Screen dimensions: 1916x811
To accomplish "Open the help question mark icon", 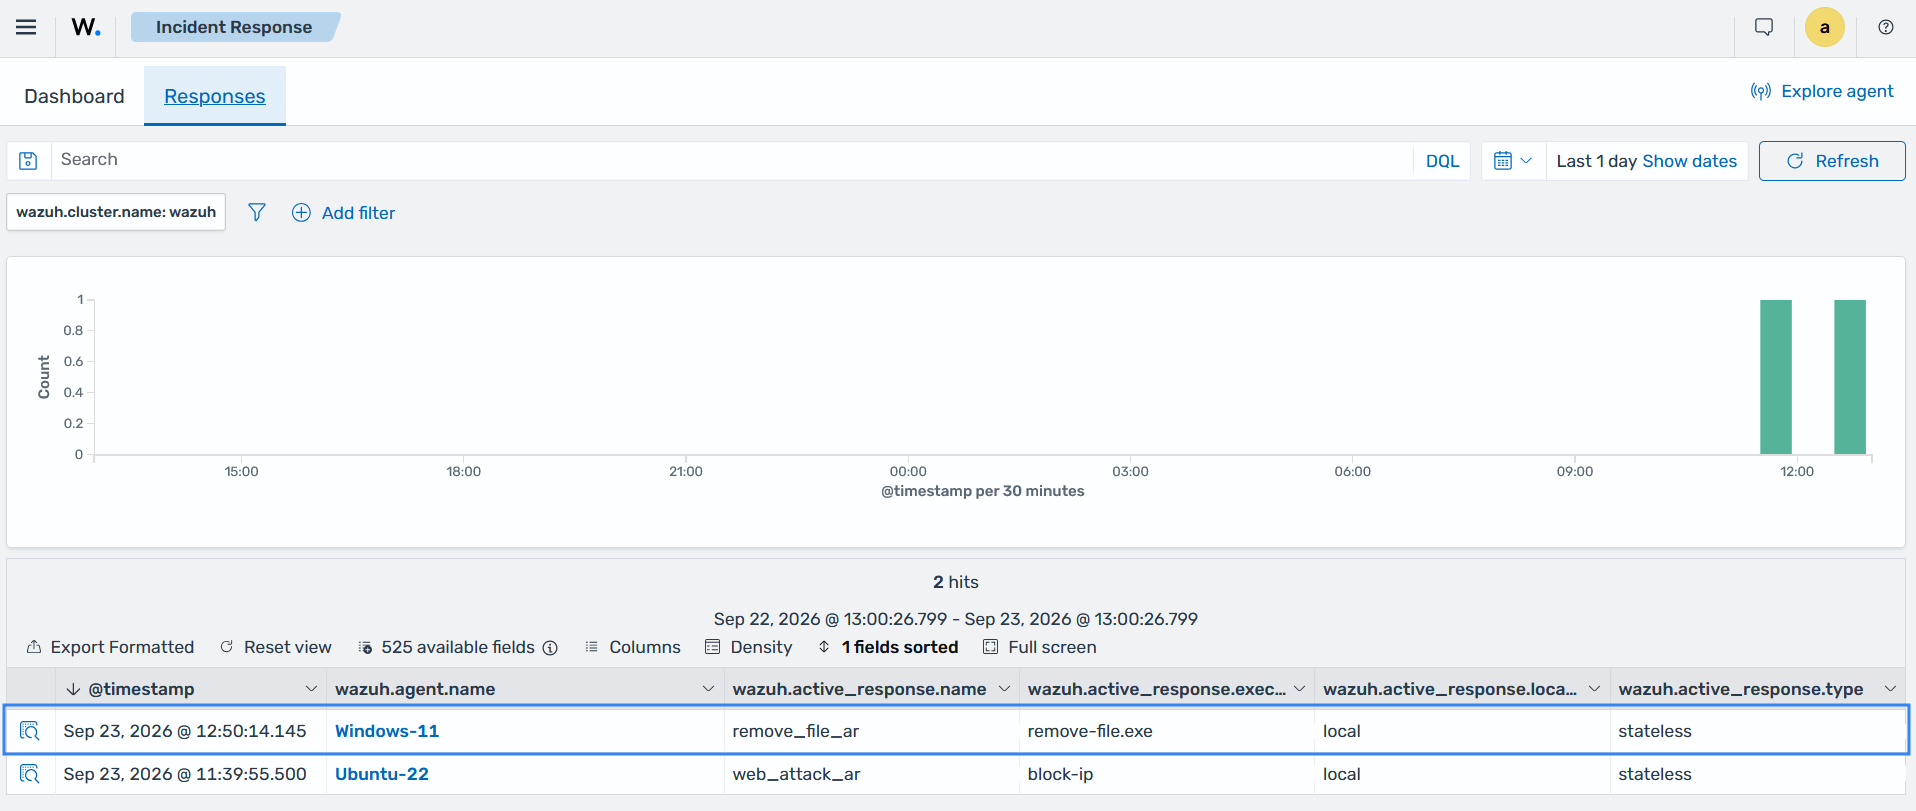I will 1886,27.
